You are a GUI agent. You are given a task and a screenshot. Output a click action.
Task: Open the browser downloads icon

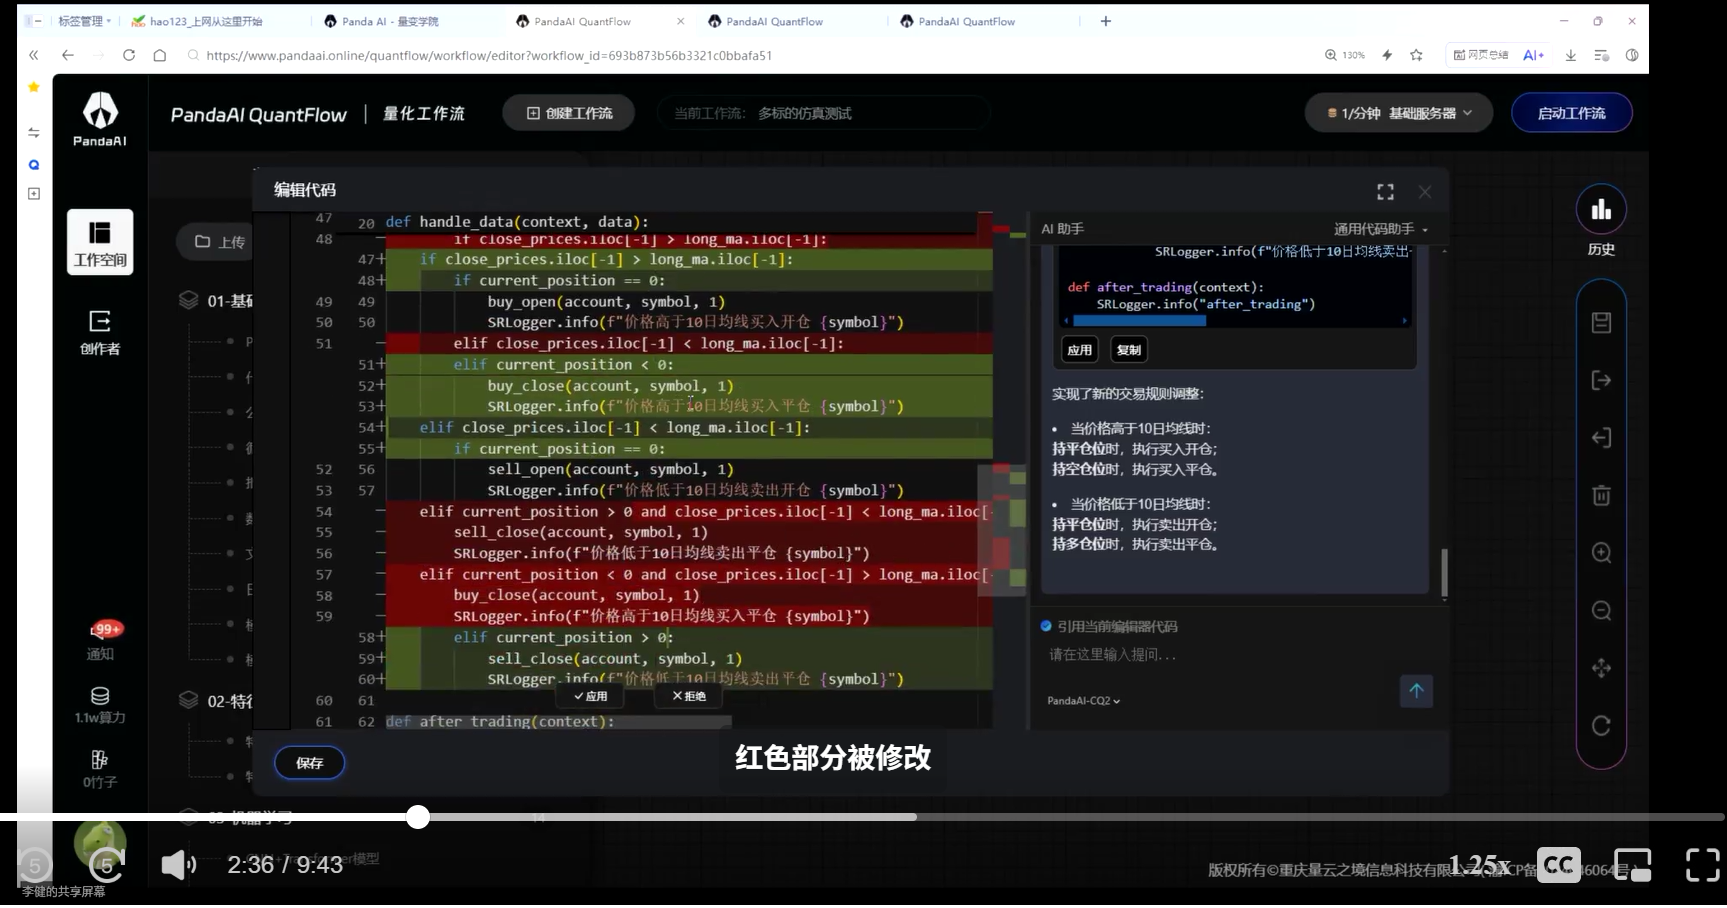click(1571, 55)
